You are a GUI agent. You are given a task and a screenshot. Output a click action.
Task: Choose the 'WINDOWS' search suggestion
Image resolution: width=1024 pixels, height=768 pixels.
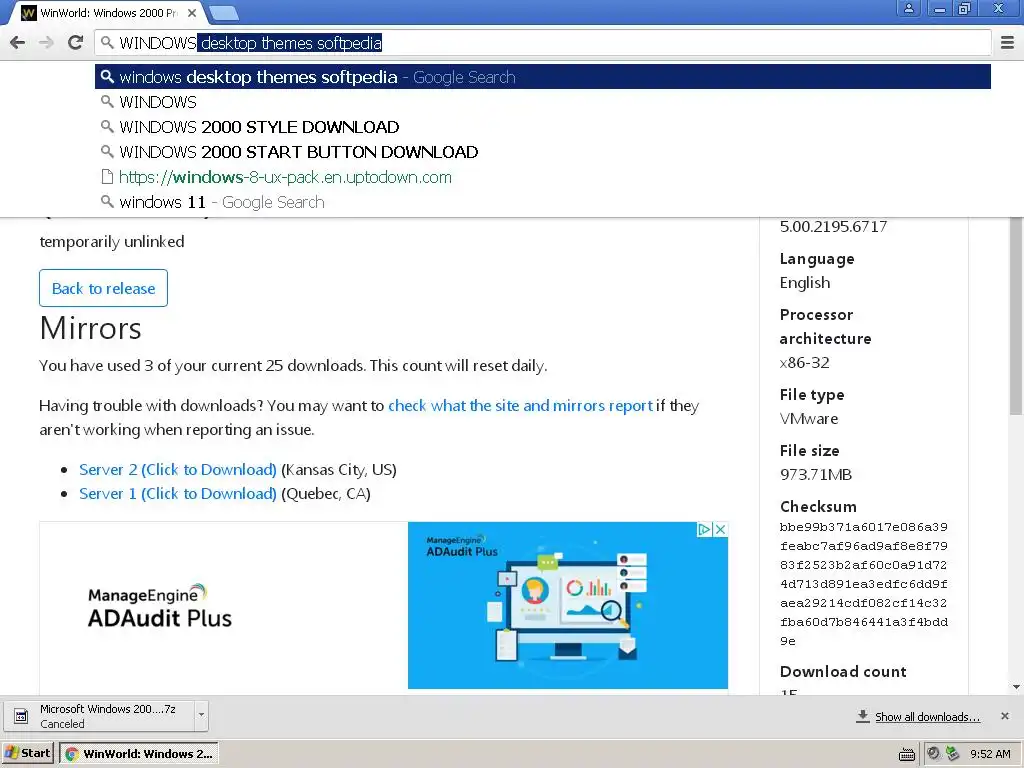click(543, 102)
